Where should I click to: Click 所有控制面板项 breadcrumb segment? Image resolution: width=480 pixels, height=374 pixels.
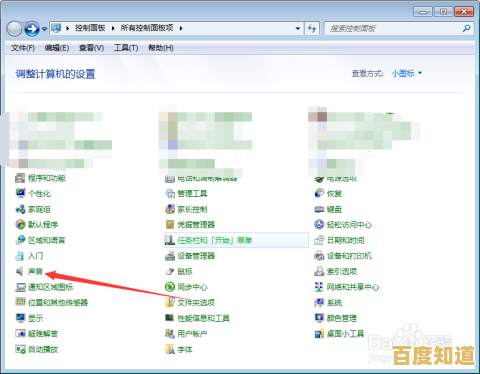pyautogui.click(x=147, y=28)
